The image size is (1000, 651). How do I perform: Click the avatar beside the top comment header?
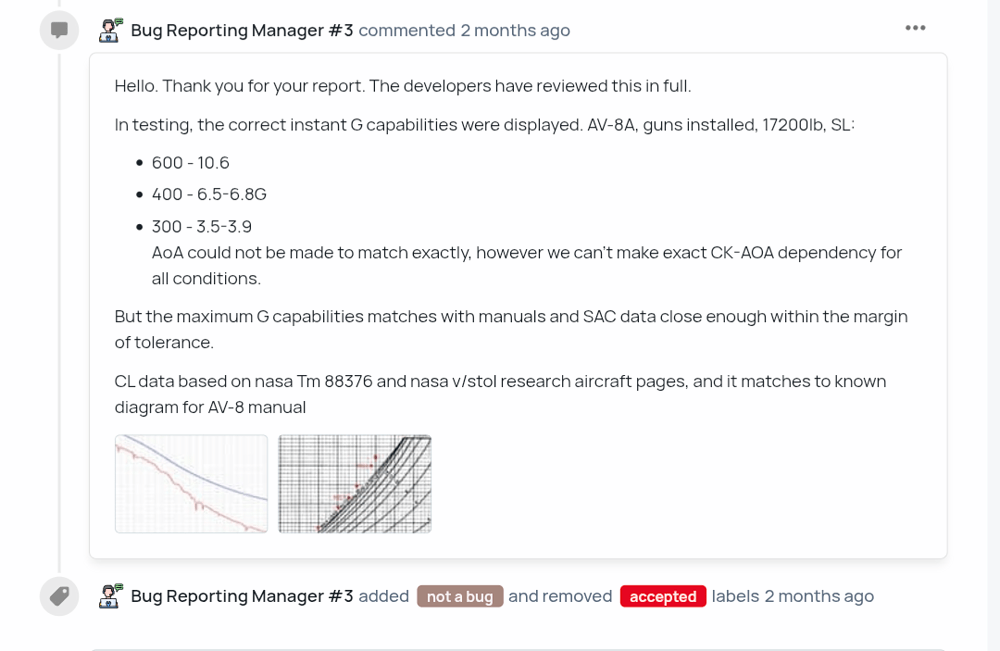[x=110, y=30]
